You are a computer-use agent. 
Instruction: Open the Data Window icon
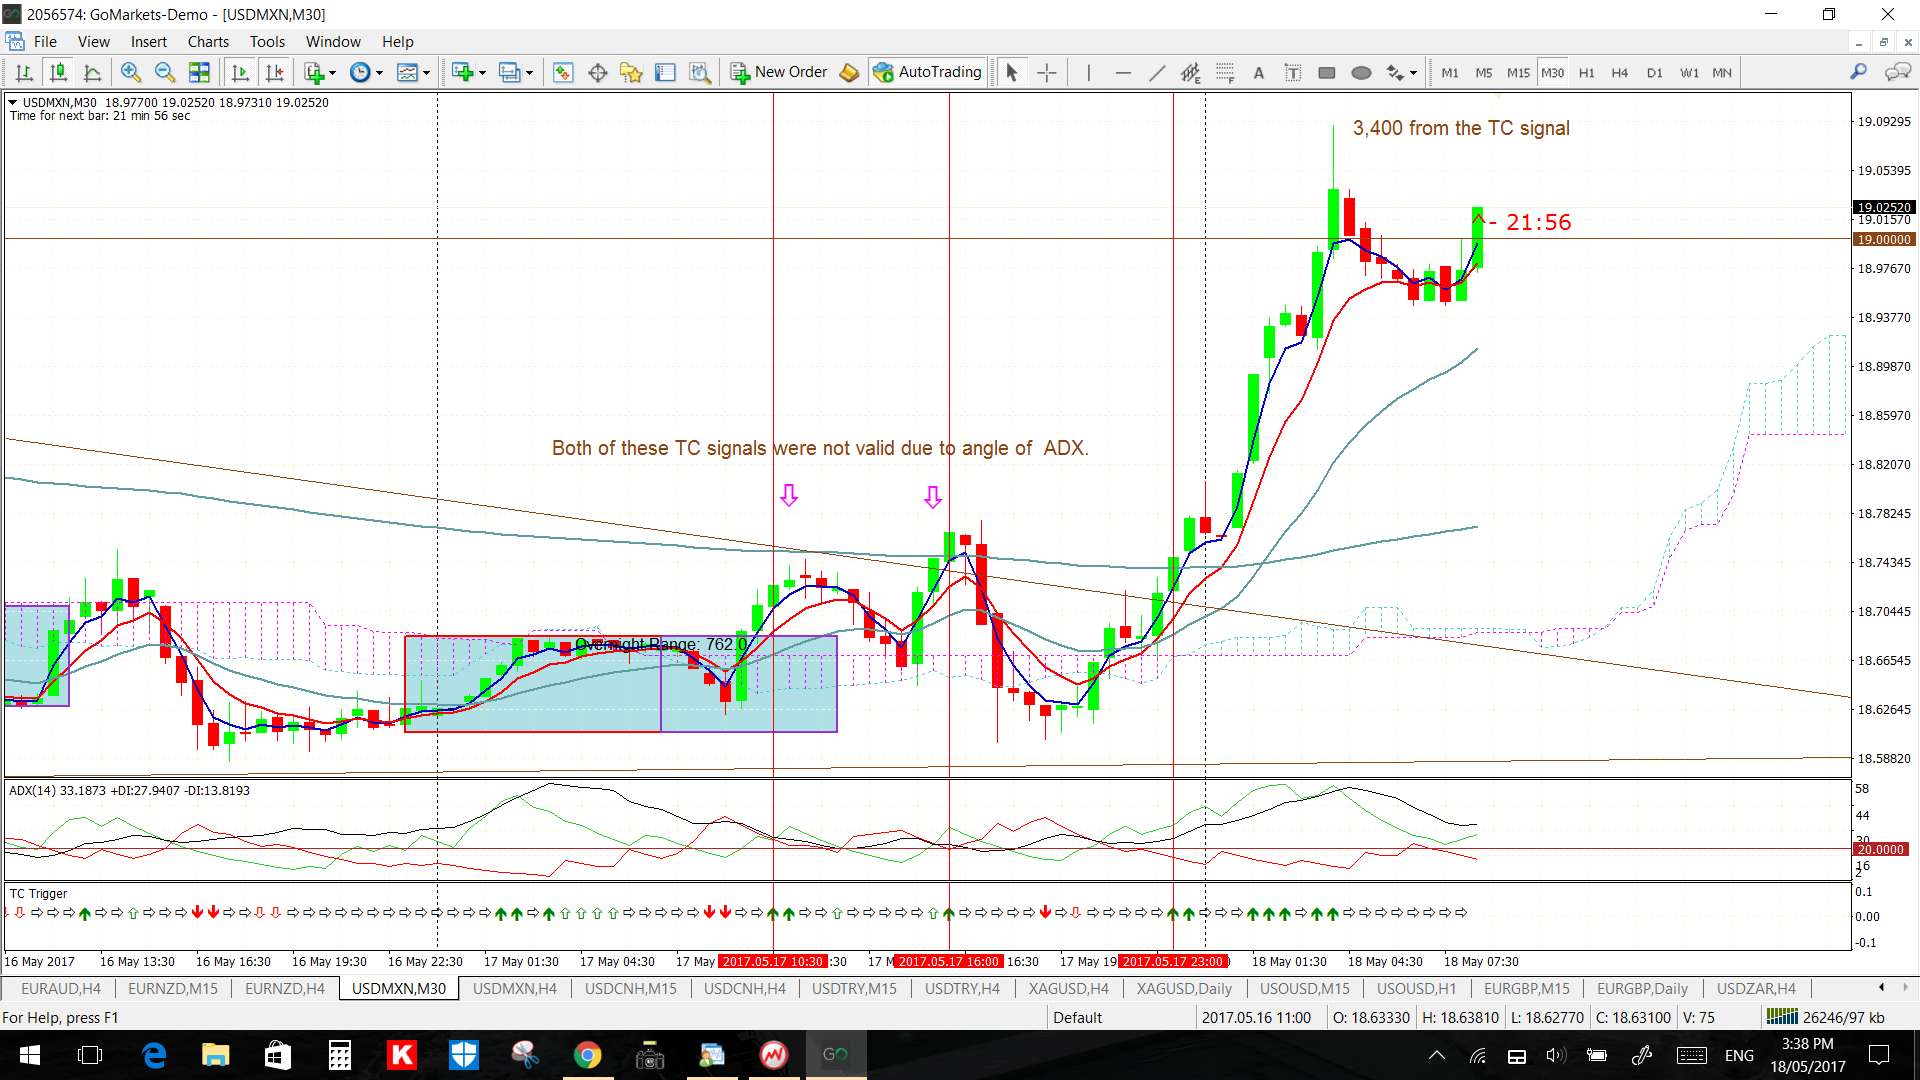(x=597, y=72)
